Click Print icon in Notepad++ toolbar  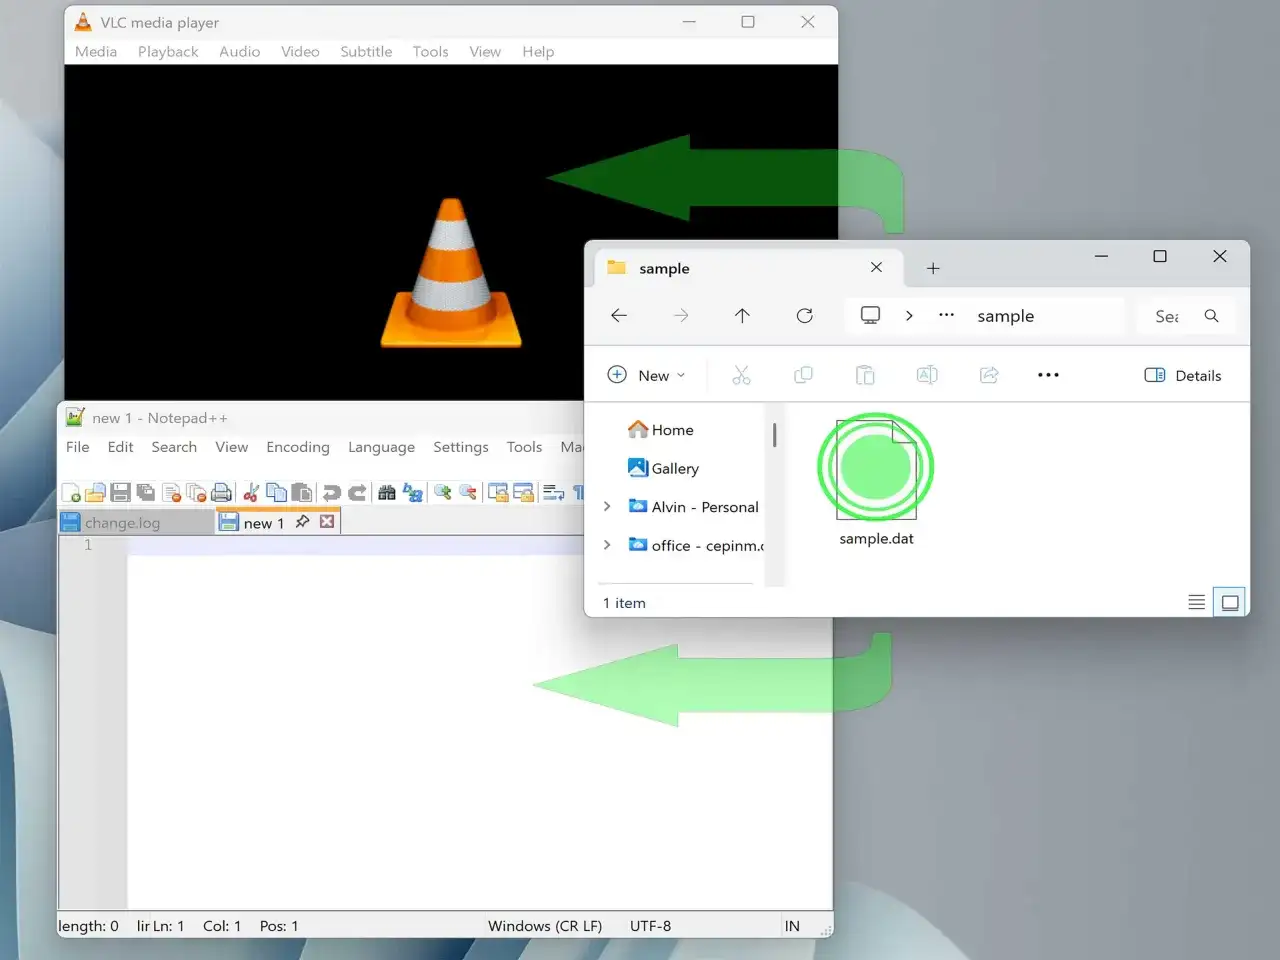point(221,492)
